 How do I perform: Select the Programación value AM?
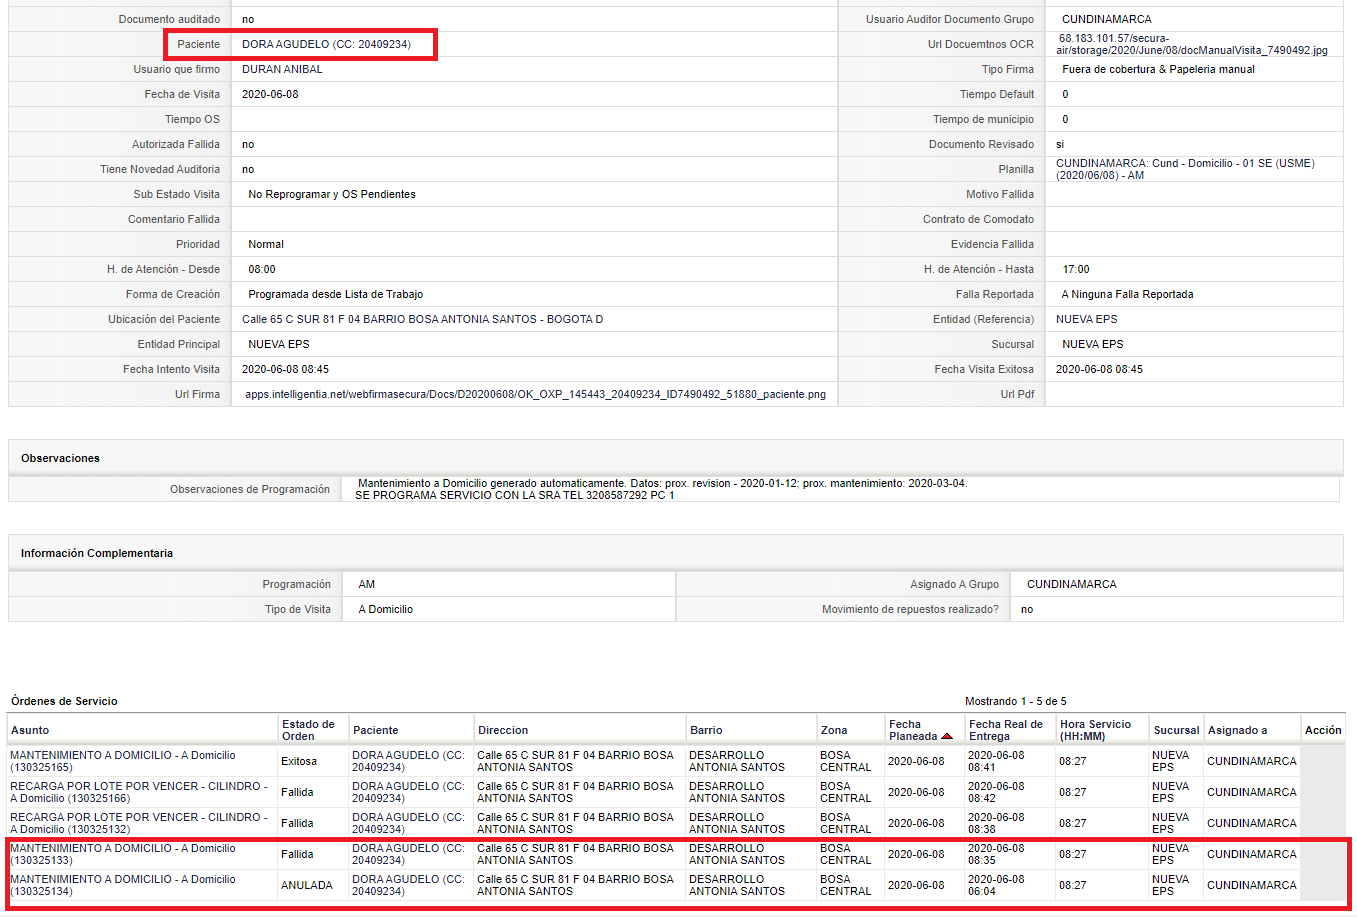coord(367,584)
